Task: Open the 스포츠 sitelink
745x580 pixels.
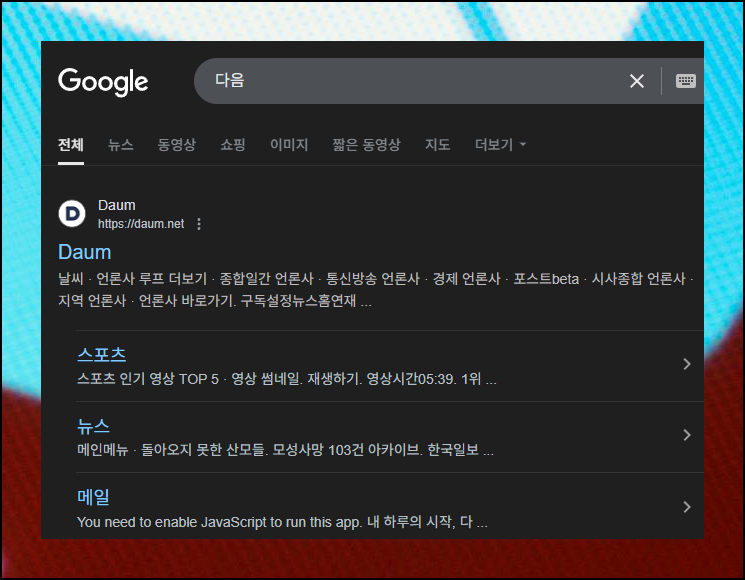Action: (102, 354)
